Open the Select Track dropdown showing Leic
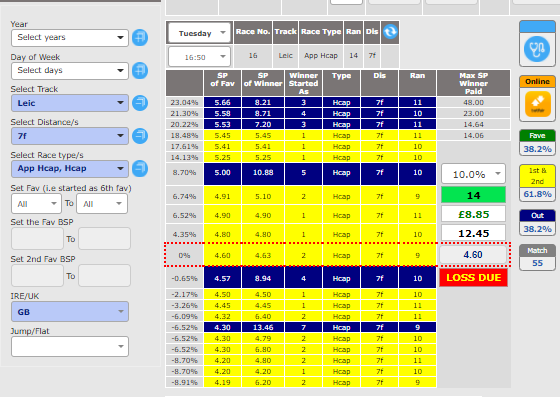Image resolution: width=560 pixels, height=397 pixels. pyautogui.click(x=70, y=103)
